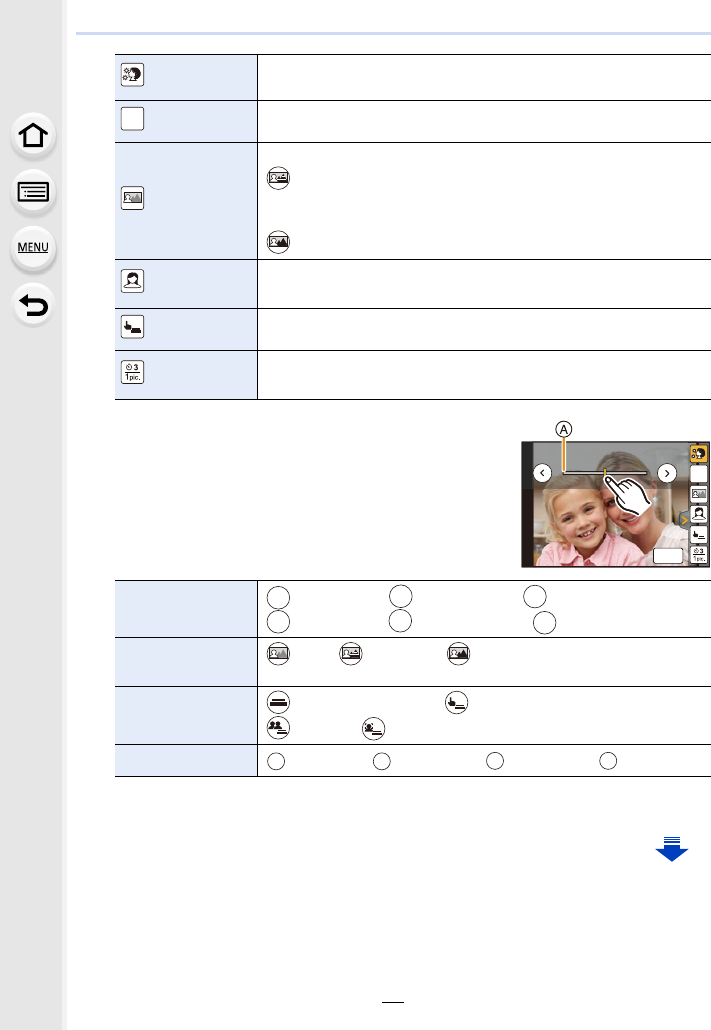
Task: Select the face icon in the fourth table row
Action: coord(133,283)
